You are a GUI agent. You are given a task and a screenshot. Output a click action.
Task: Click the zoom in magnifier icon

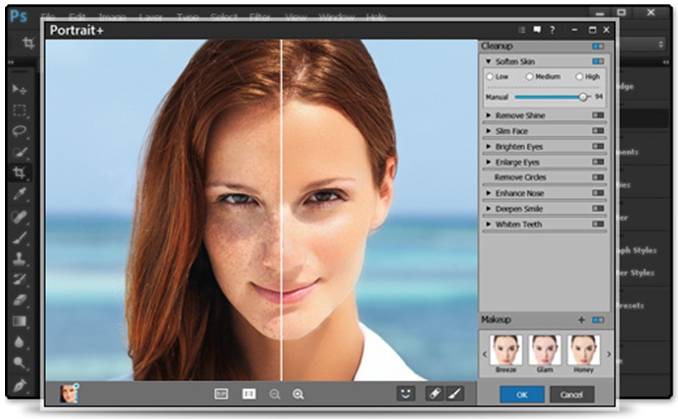(296, 394)
